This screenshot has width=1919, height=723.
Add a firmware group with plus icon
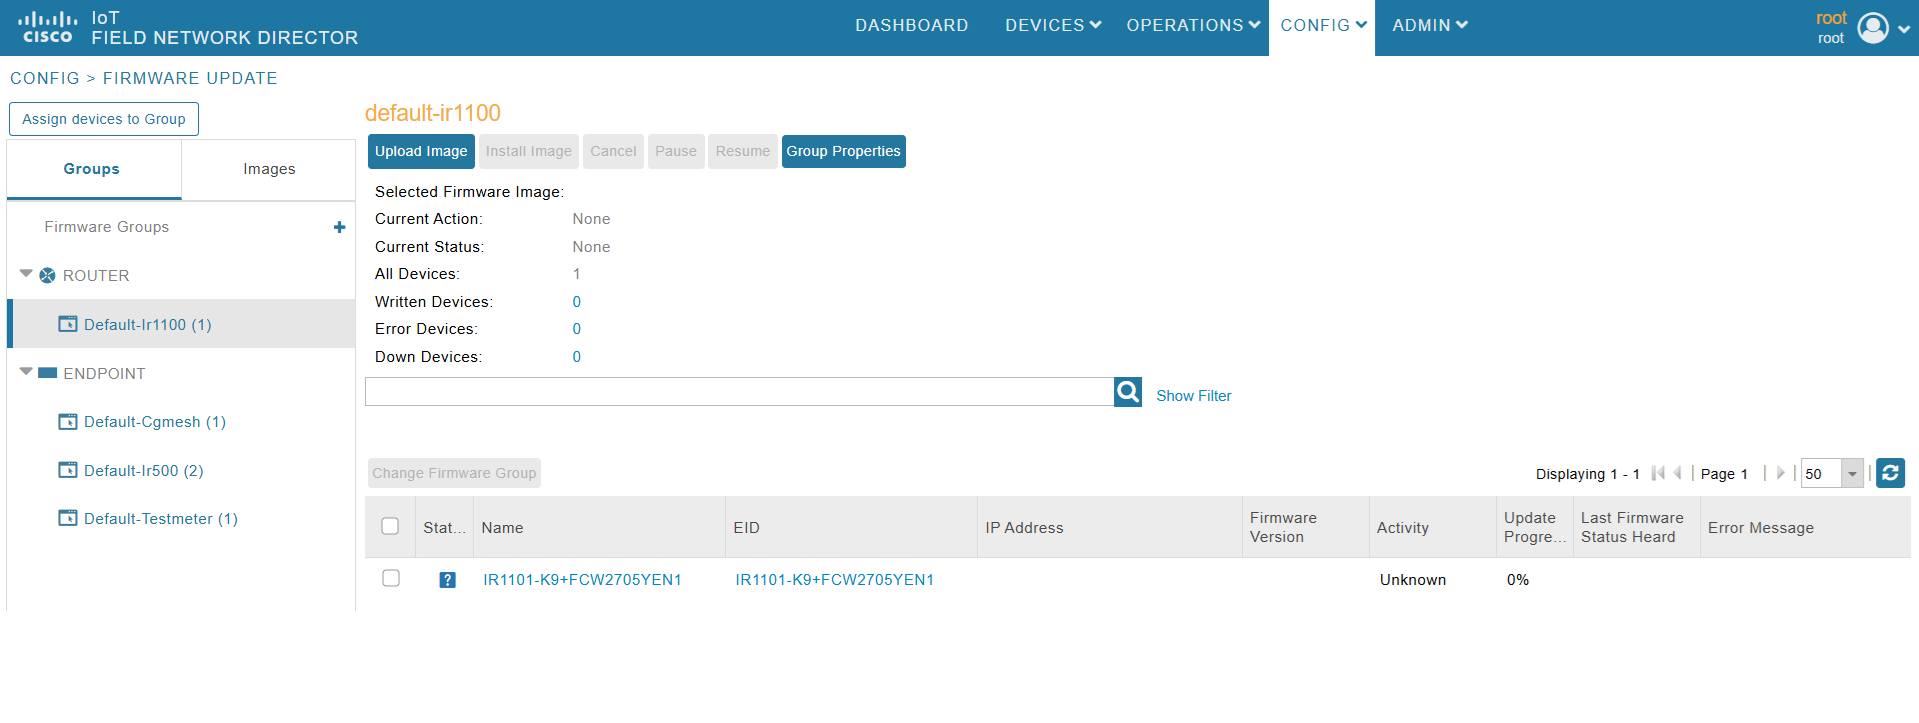pyautogui.click(x=339, y=227)
